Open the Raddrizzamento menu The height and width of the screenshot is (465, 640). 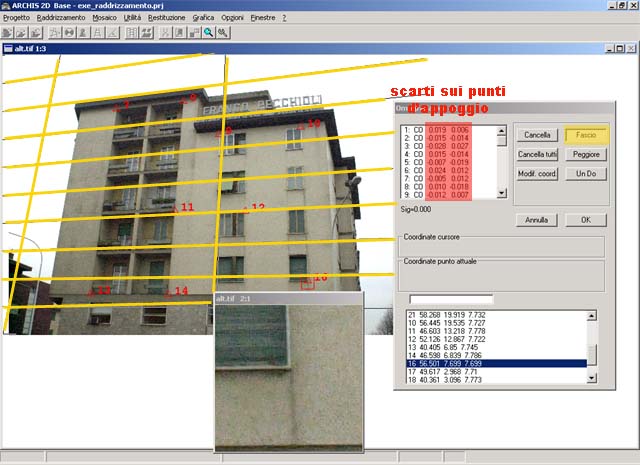coord(61,18)
